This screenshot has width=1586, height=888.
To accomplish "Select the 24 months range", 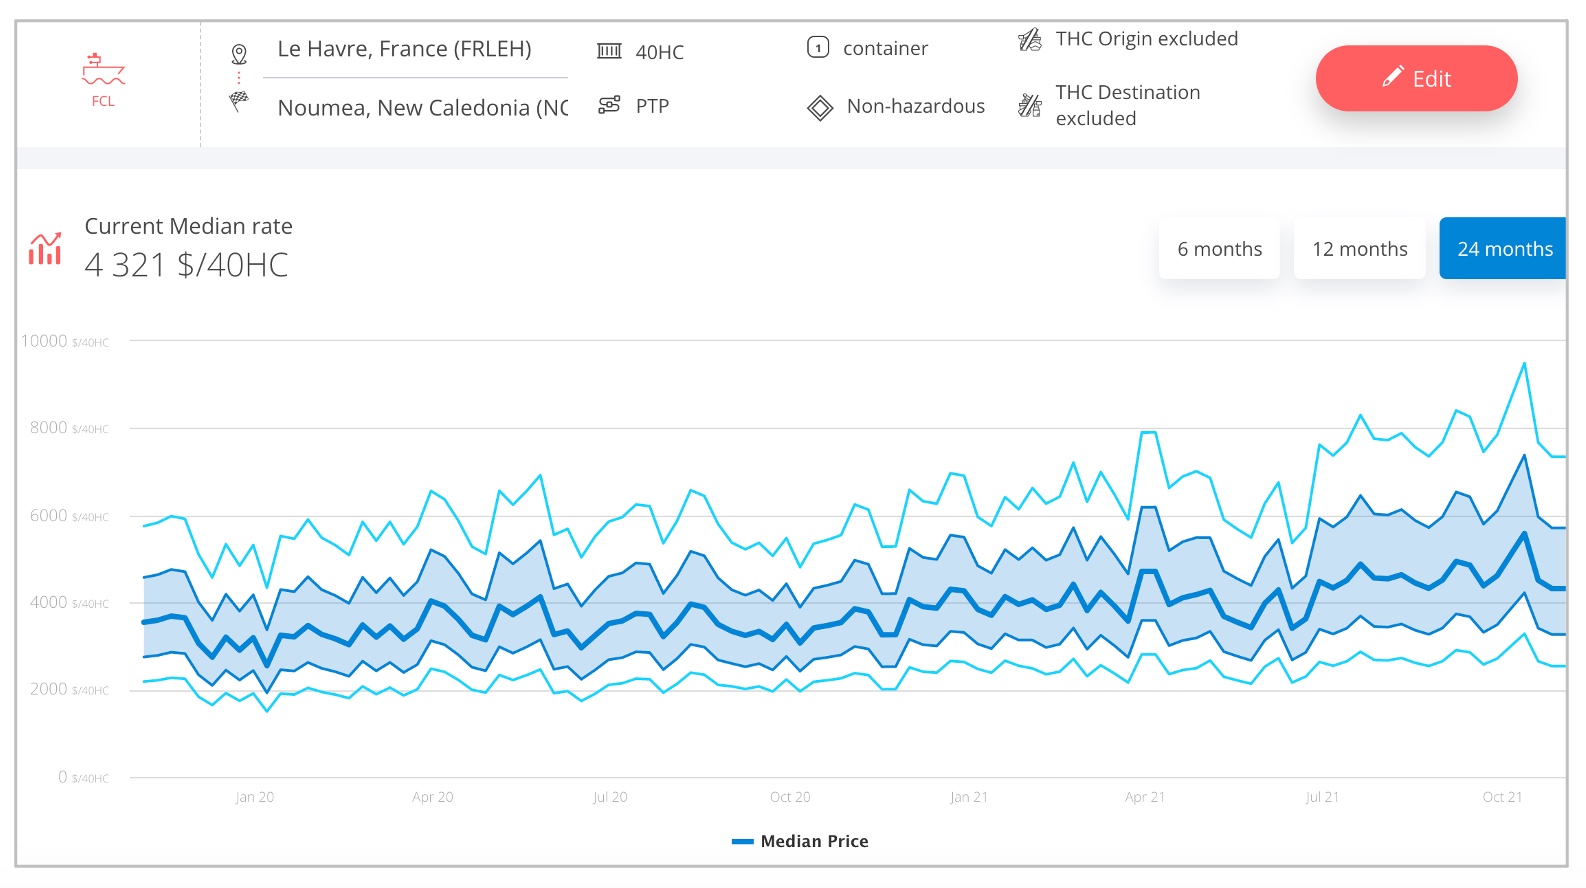I will click(x=1503, y=249).
